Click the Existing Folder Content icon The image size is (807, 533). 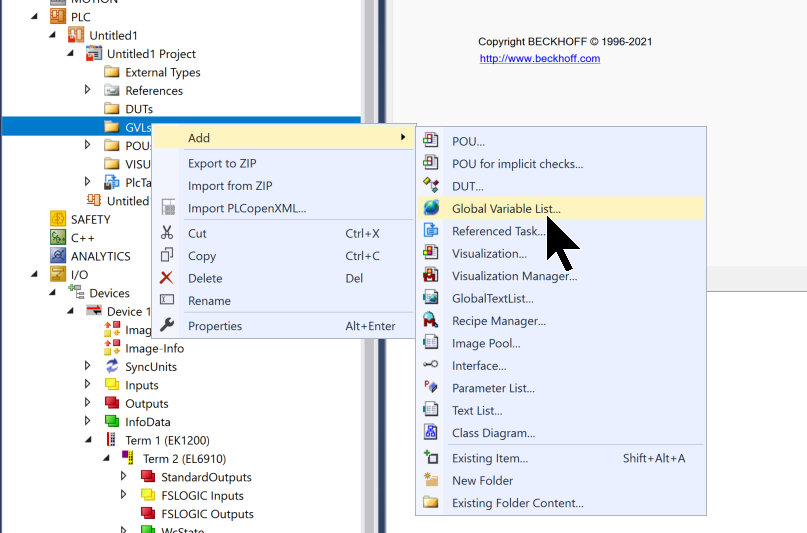point(431,502)
